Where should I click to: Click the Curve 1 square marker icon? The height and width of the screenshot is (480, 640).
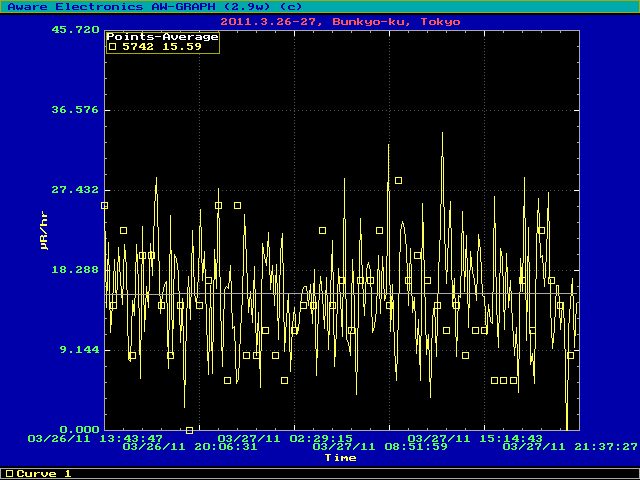click(x=9, y=473)
